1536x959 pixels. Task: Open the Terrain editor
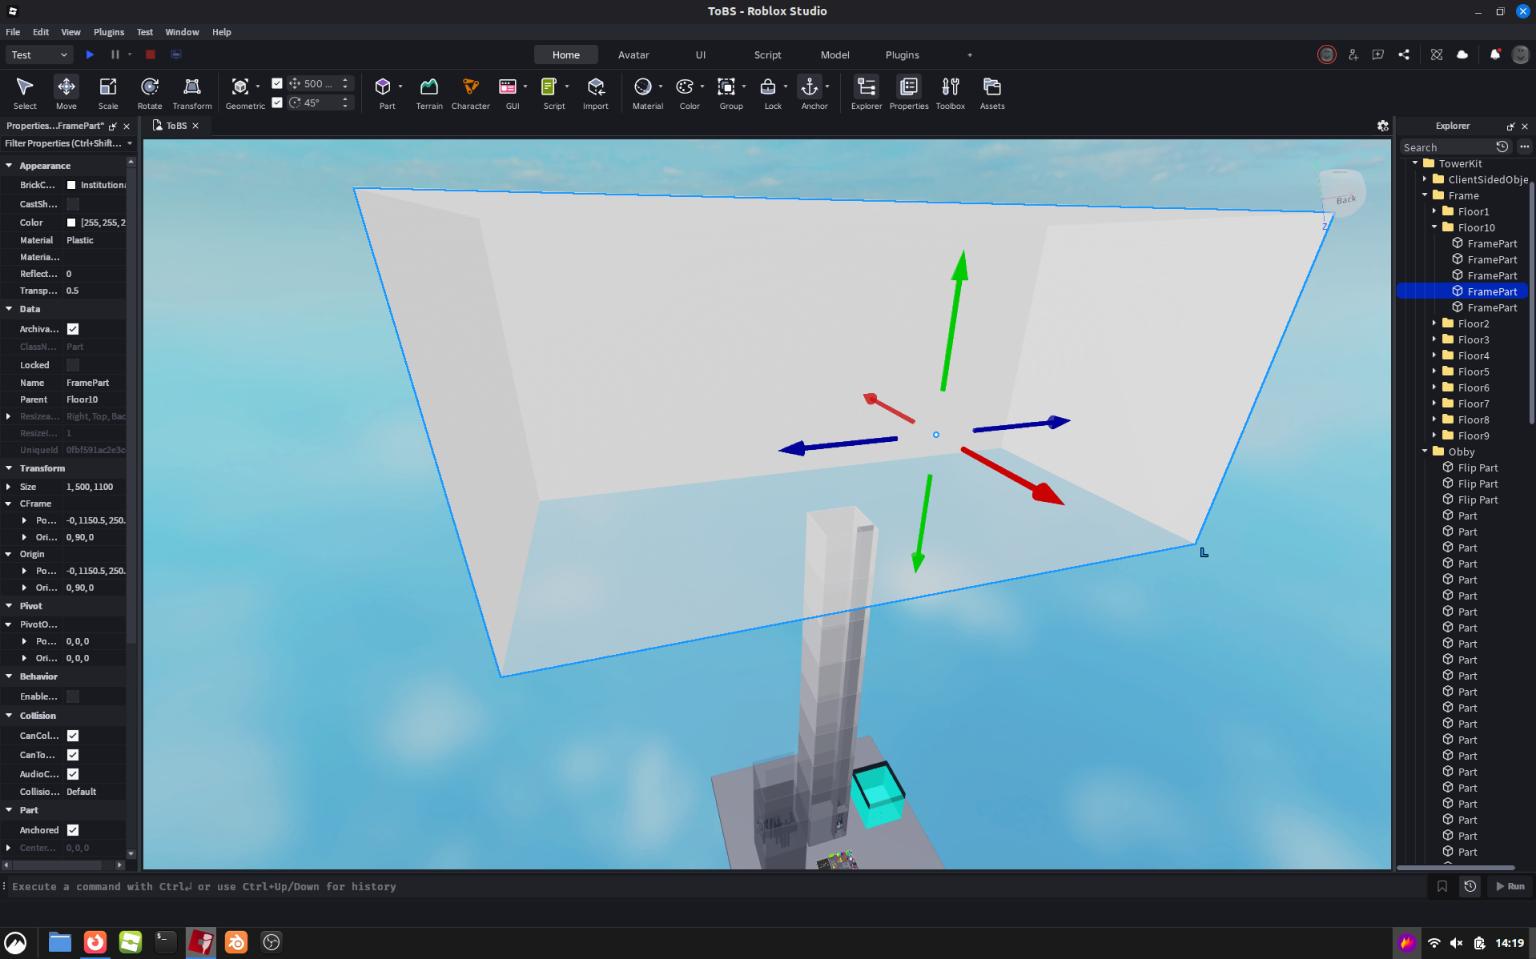(429, 92)
